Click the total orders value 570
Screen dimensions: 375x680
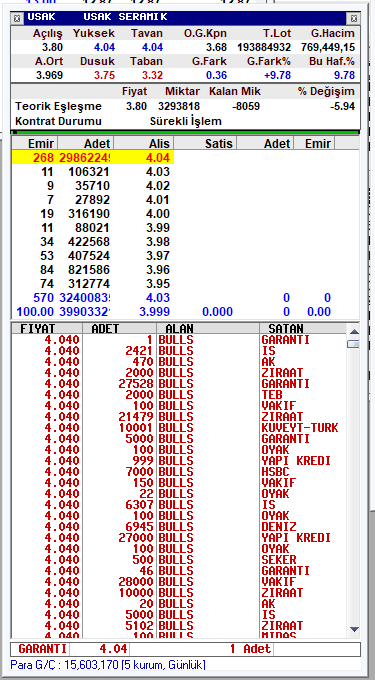click(43, 298)
